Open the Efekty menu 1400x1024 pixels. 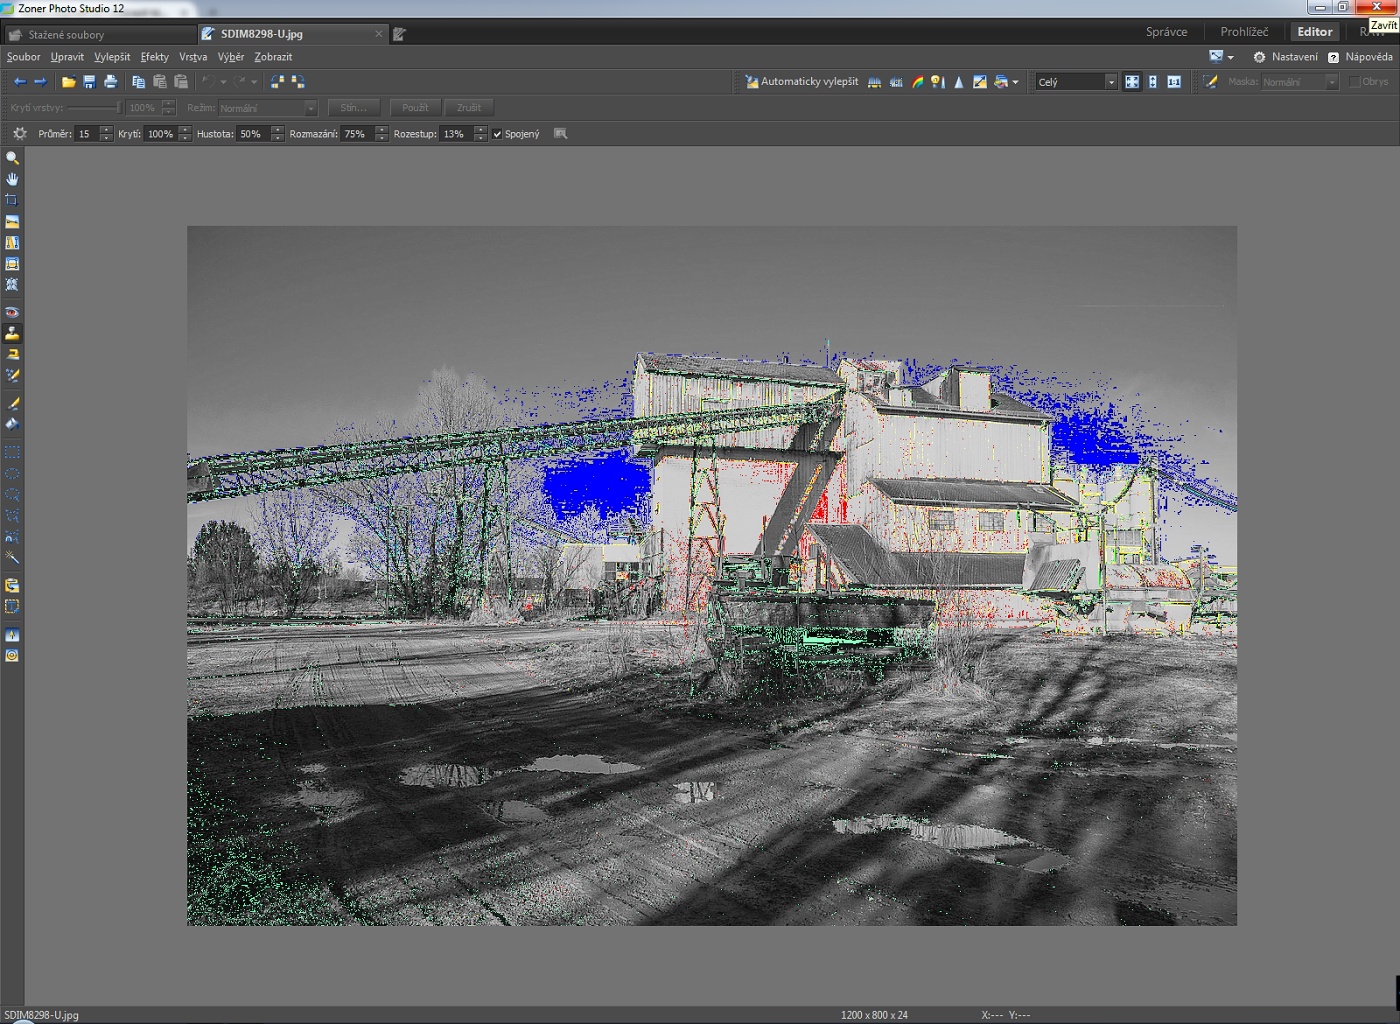pyautogui.click(x=154, y=57)
